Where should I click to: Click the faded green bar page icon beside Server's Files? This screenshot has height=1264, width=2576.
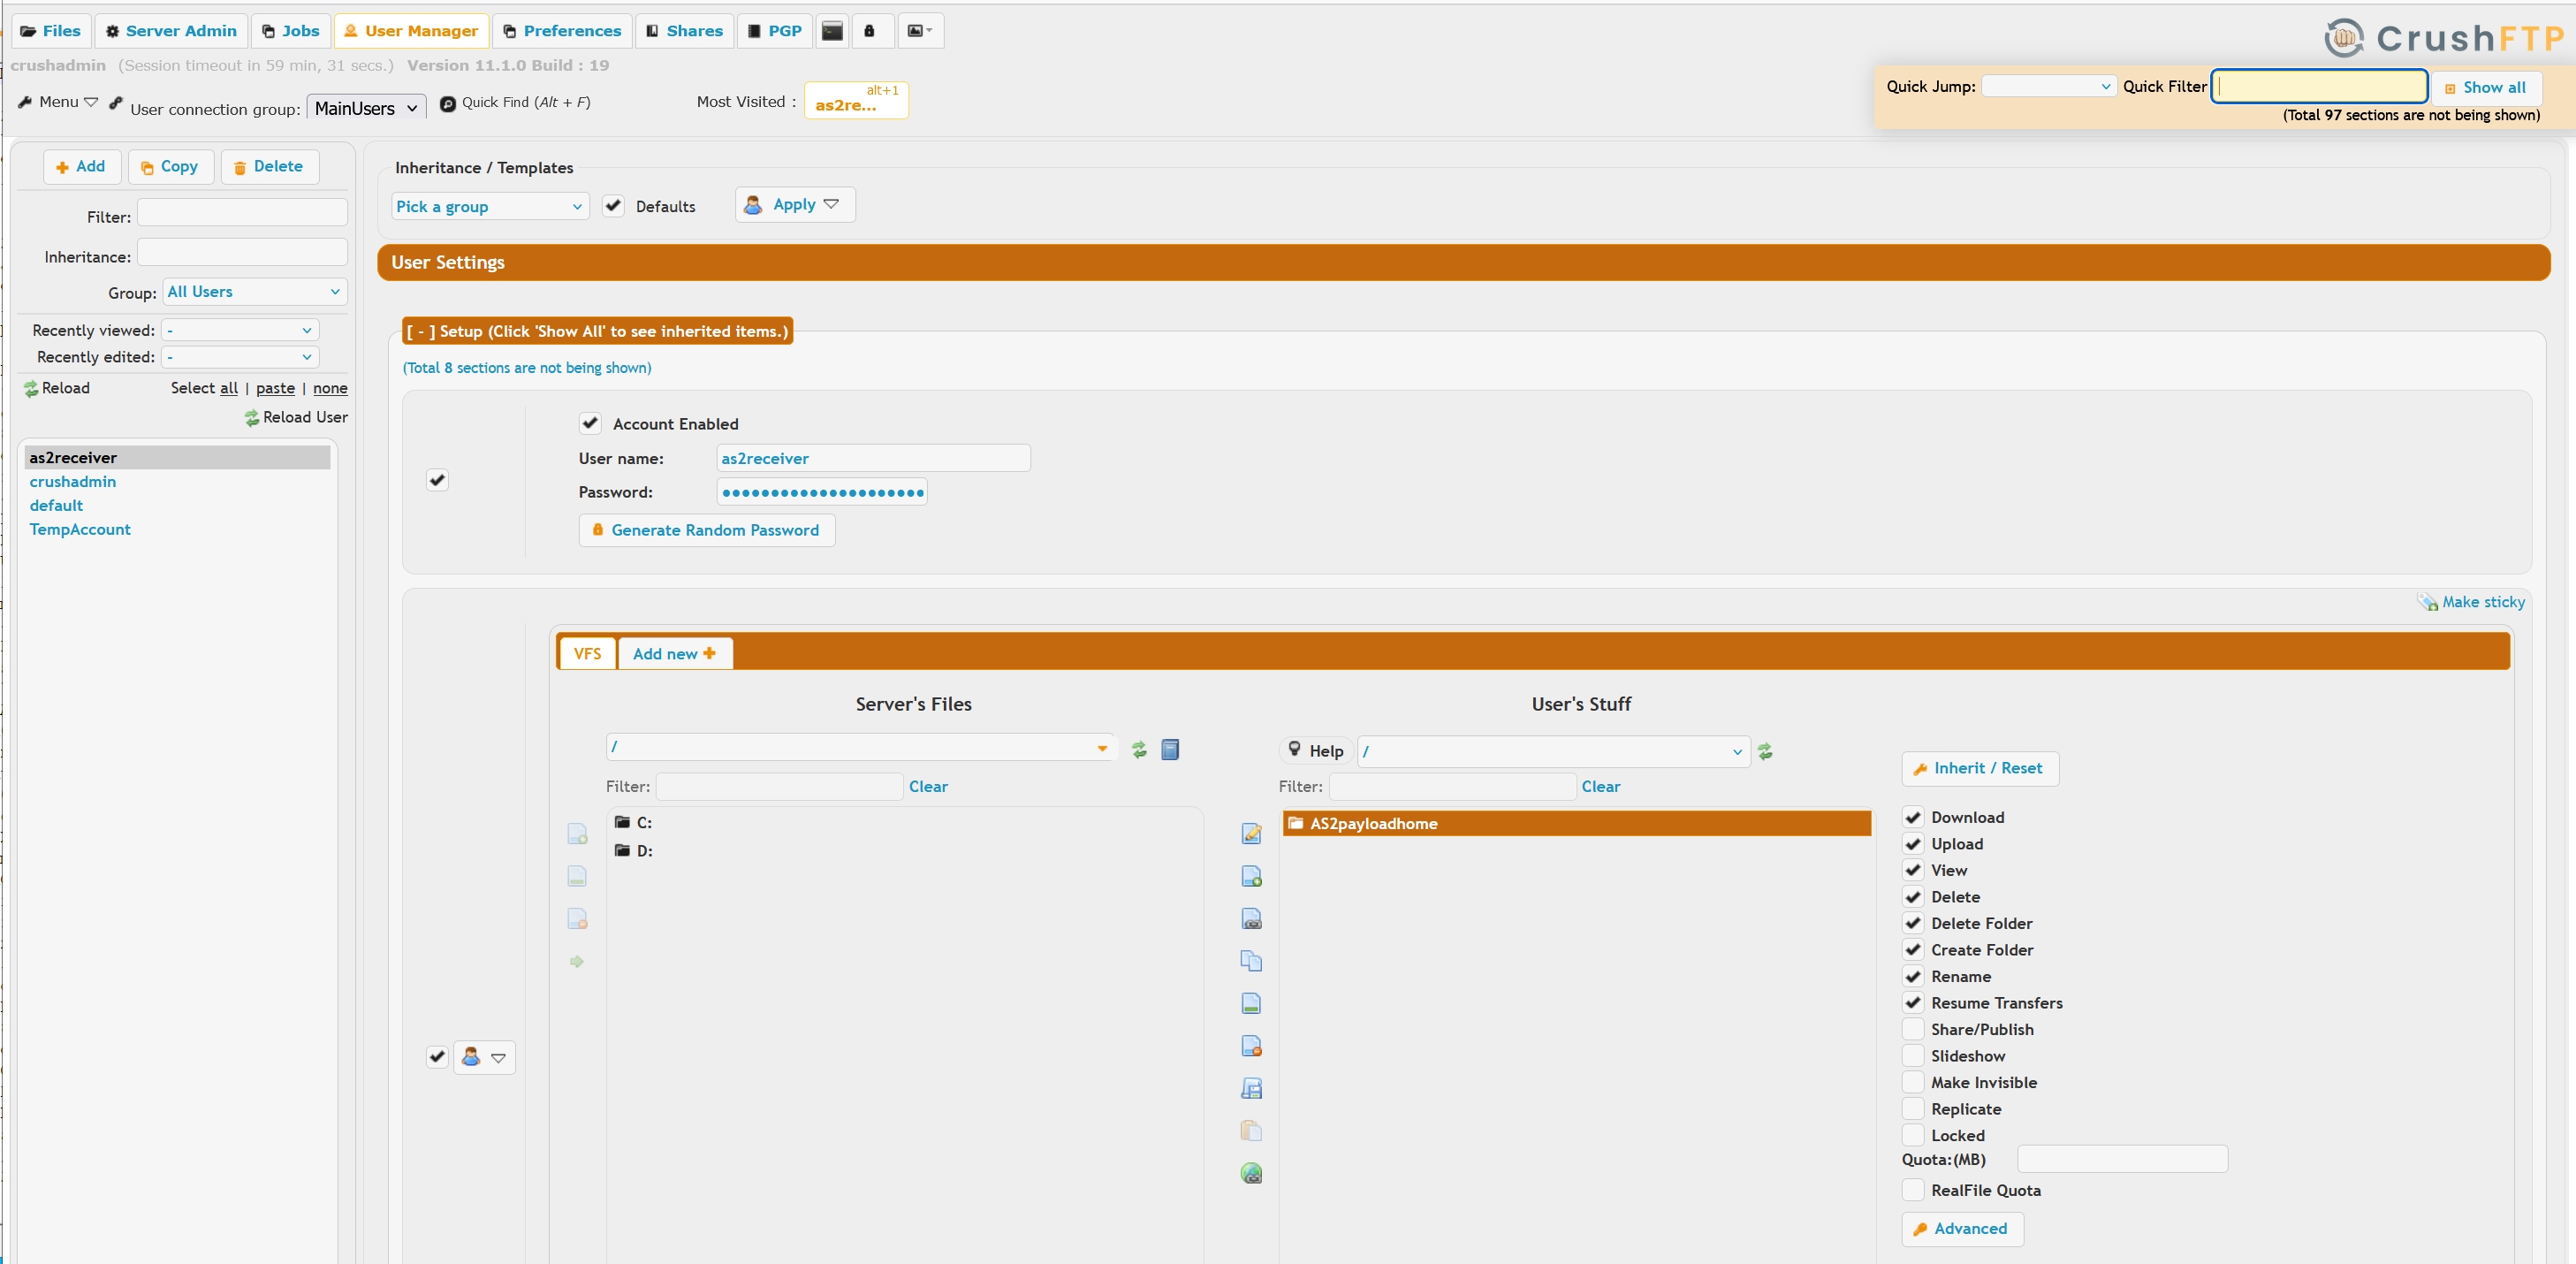(577, 876)
